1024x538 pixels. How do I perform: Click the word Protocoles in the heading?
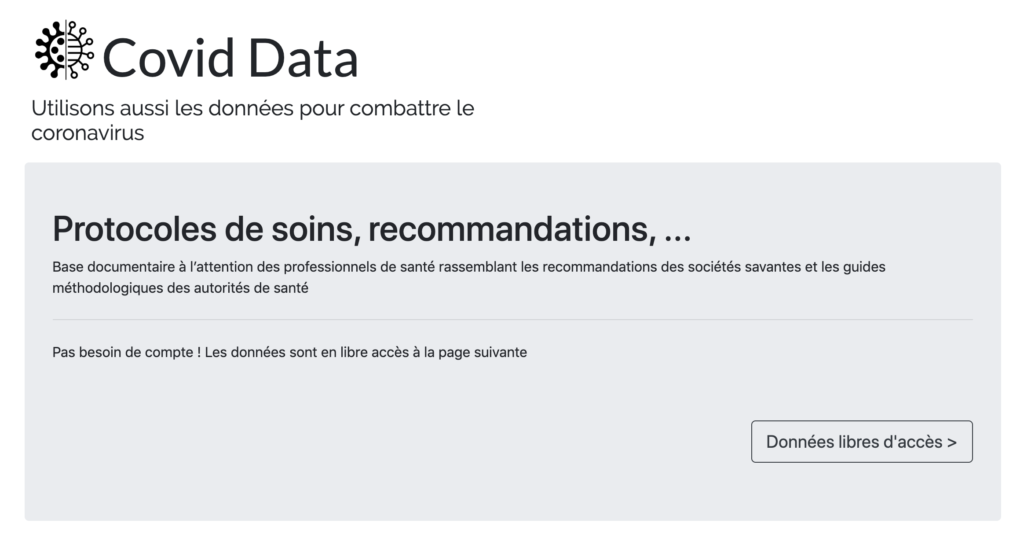point(135,229)
